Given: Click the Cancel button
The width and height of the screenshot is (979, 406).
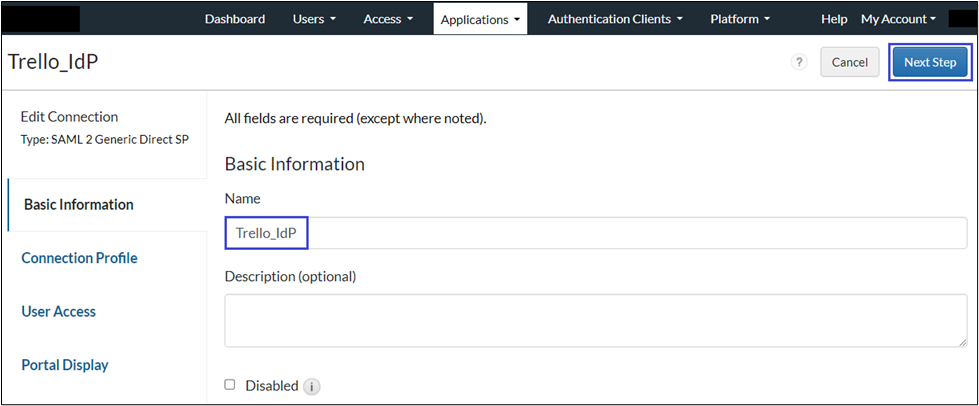Looking at the screenshot, I should point(849,62).
